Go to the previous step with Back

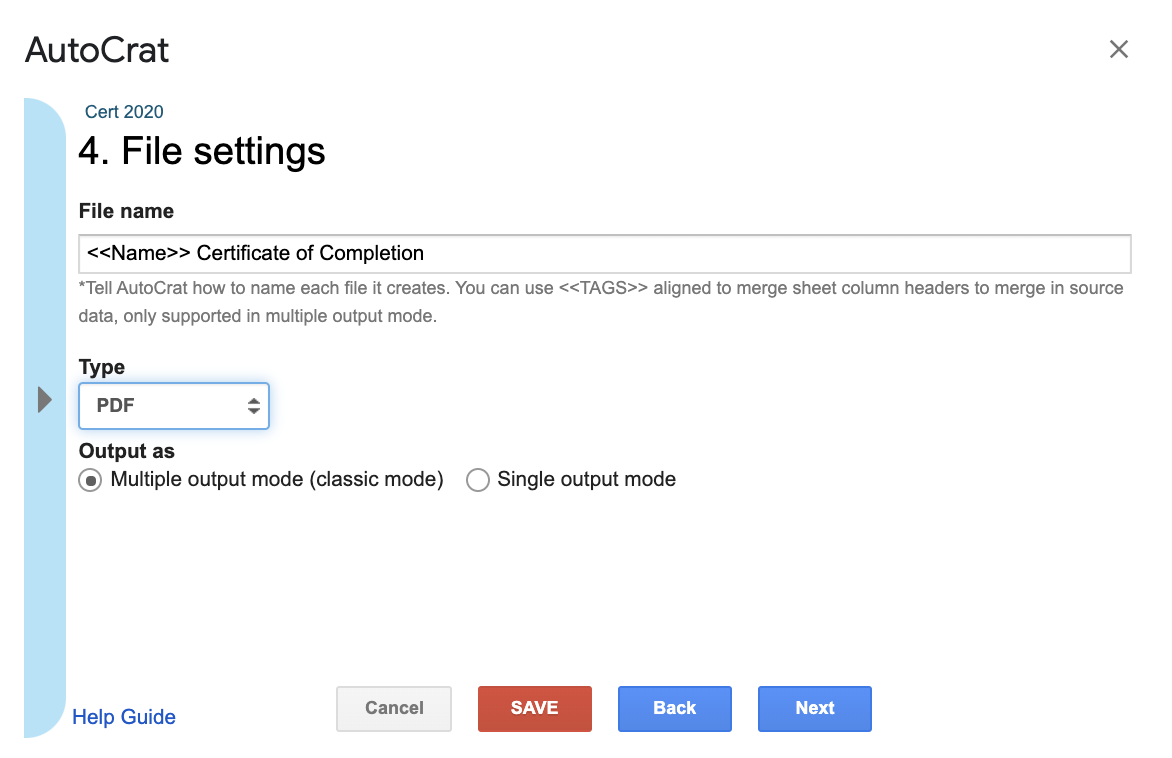(674, 709)
